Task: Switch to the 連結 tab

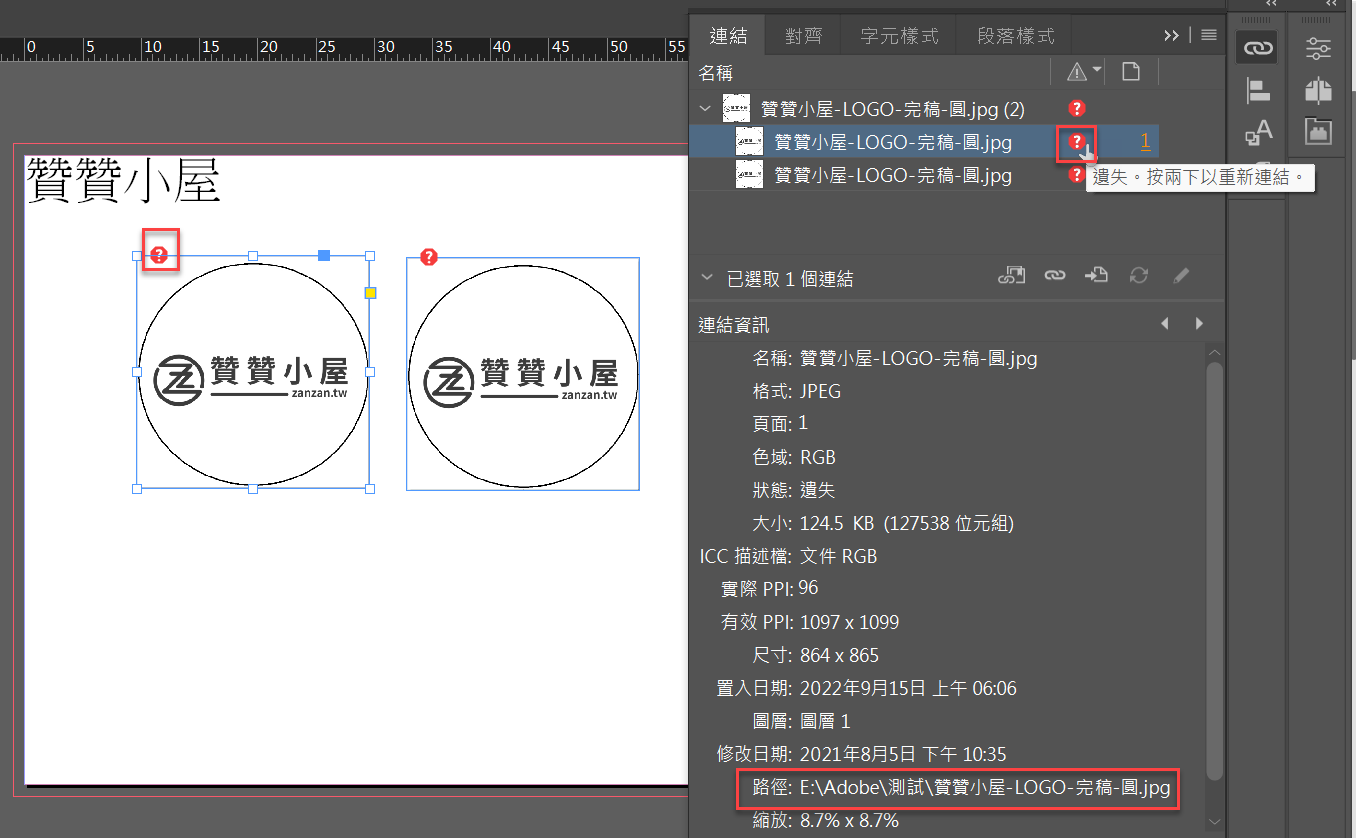Action: click(x=728, y=36)
